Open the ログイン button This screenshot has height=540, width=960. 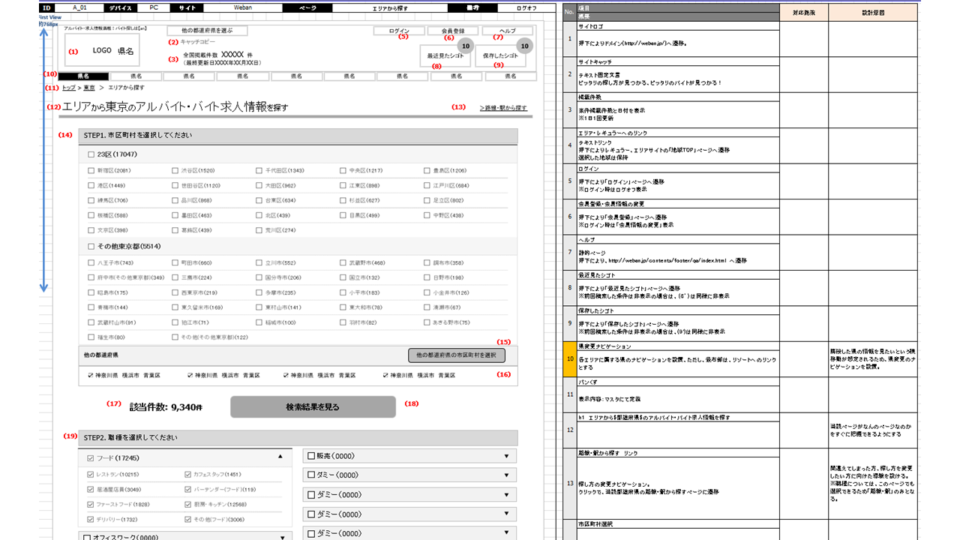pos(398,31)
